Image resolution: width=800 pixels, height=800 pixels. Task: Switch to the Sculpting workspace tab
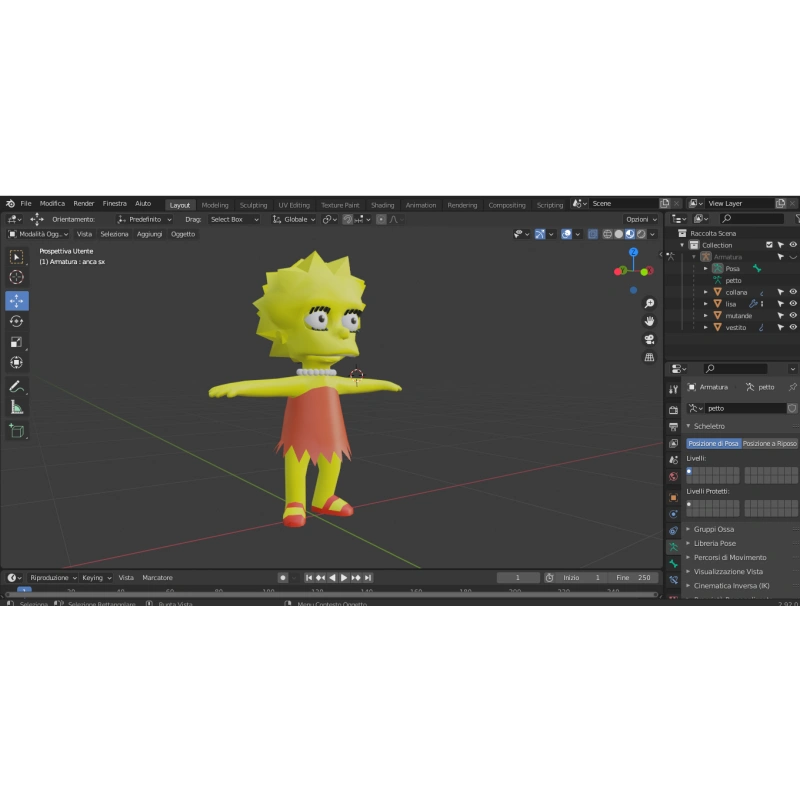click(x=254, y=205)
